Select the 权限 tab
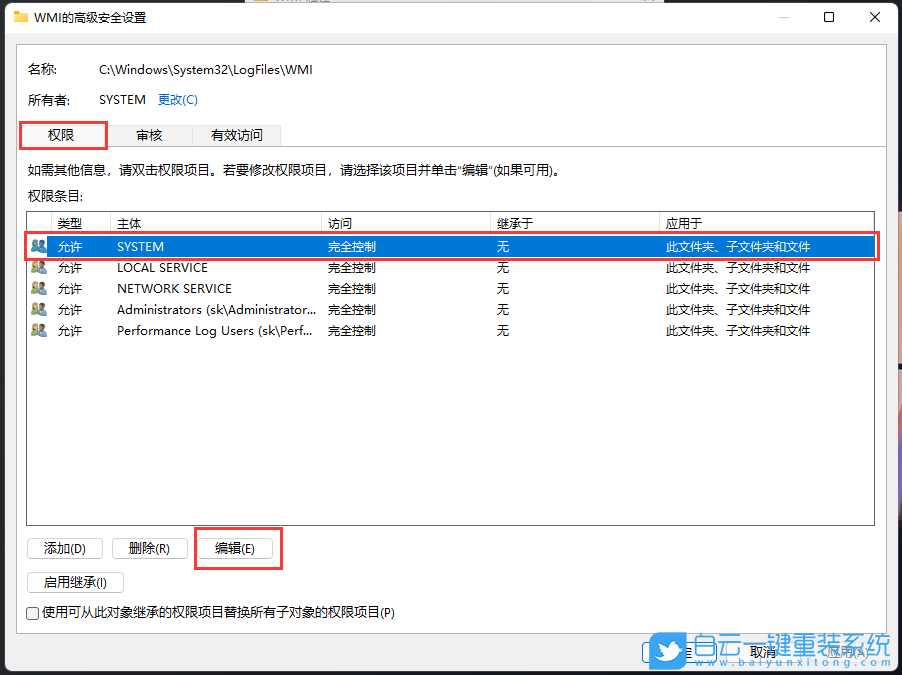This screenshot has height=675, width=902. 62,135
